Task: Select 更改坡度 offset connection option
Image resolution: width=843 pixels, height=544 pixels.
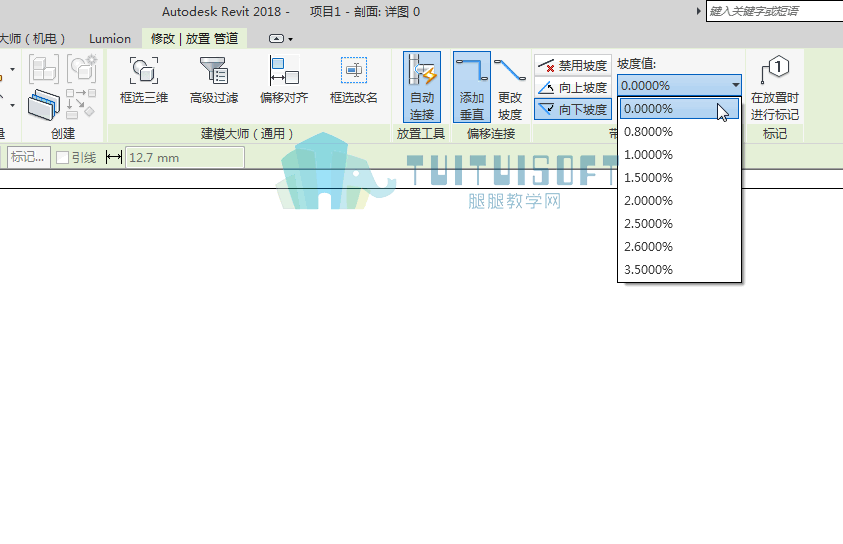Action: [x=510, y=87]
